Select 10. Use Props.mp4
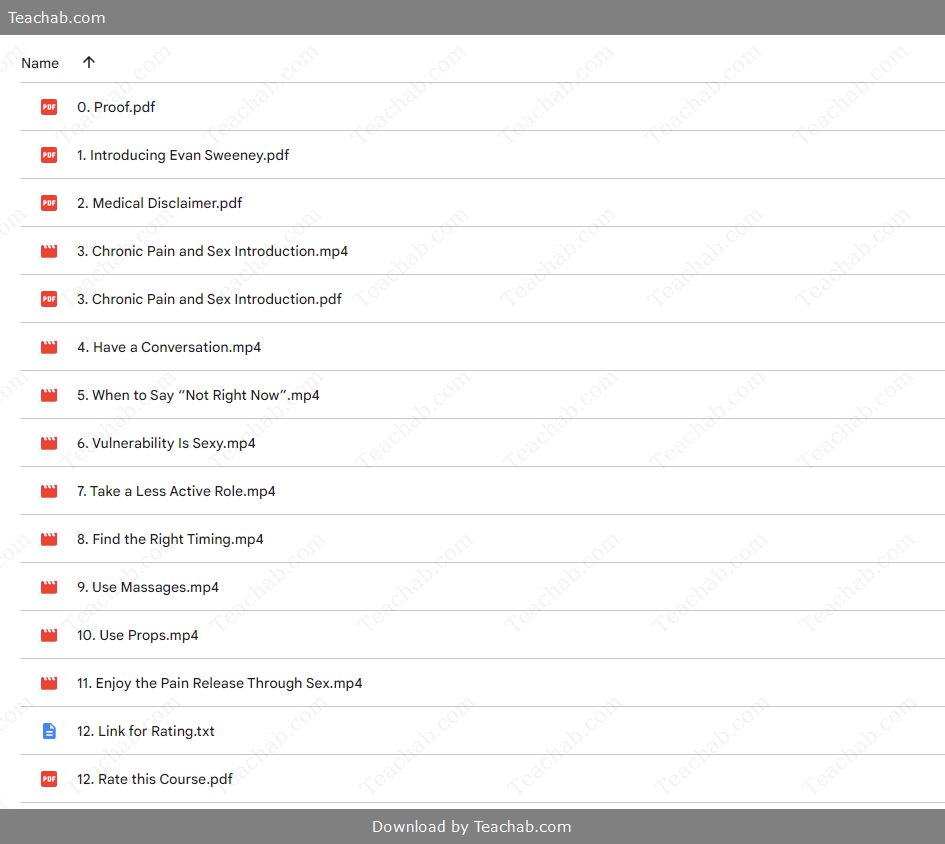The width and height of the screenshot is (945, 844). [137, 635]
